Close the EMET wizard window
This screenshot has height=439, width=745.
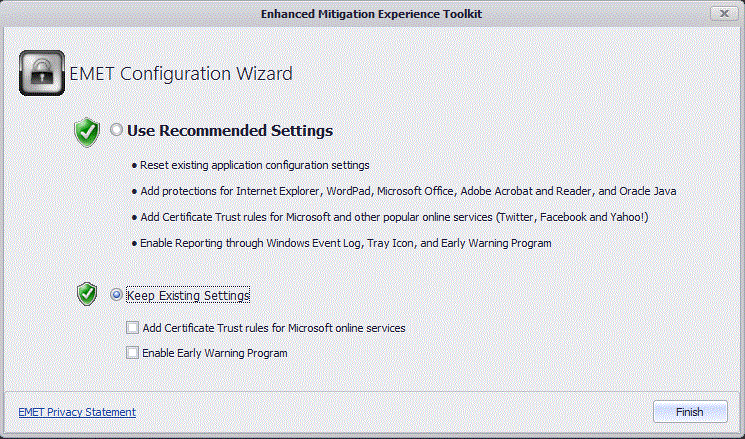724,13
